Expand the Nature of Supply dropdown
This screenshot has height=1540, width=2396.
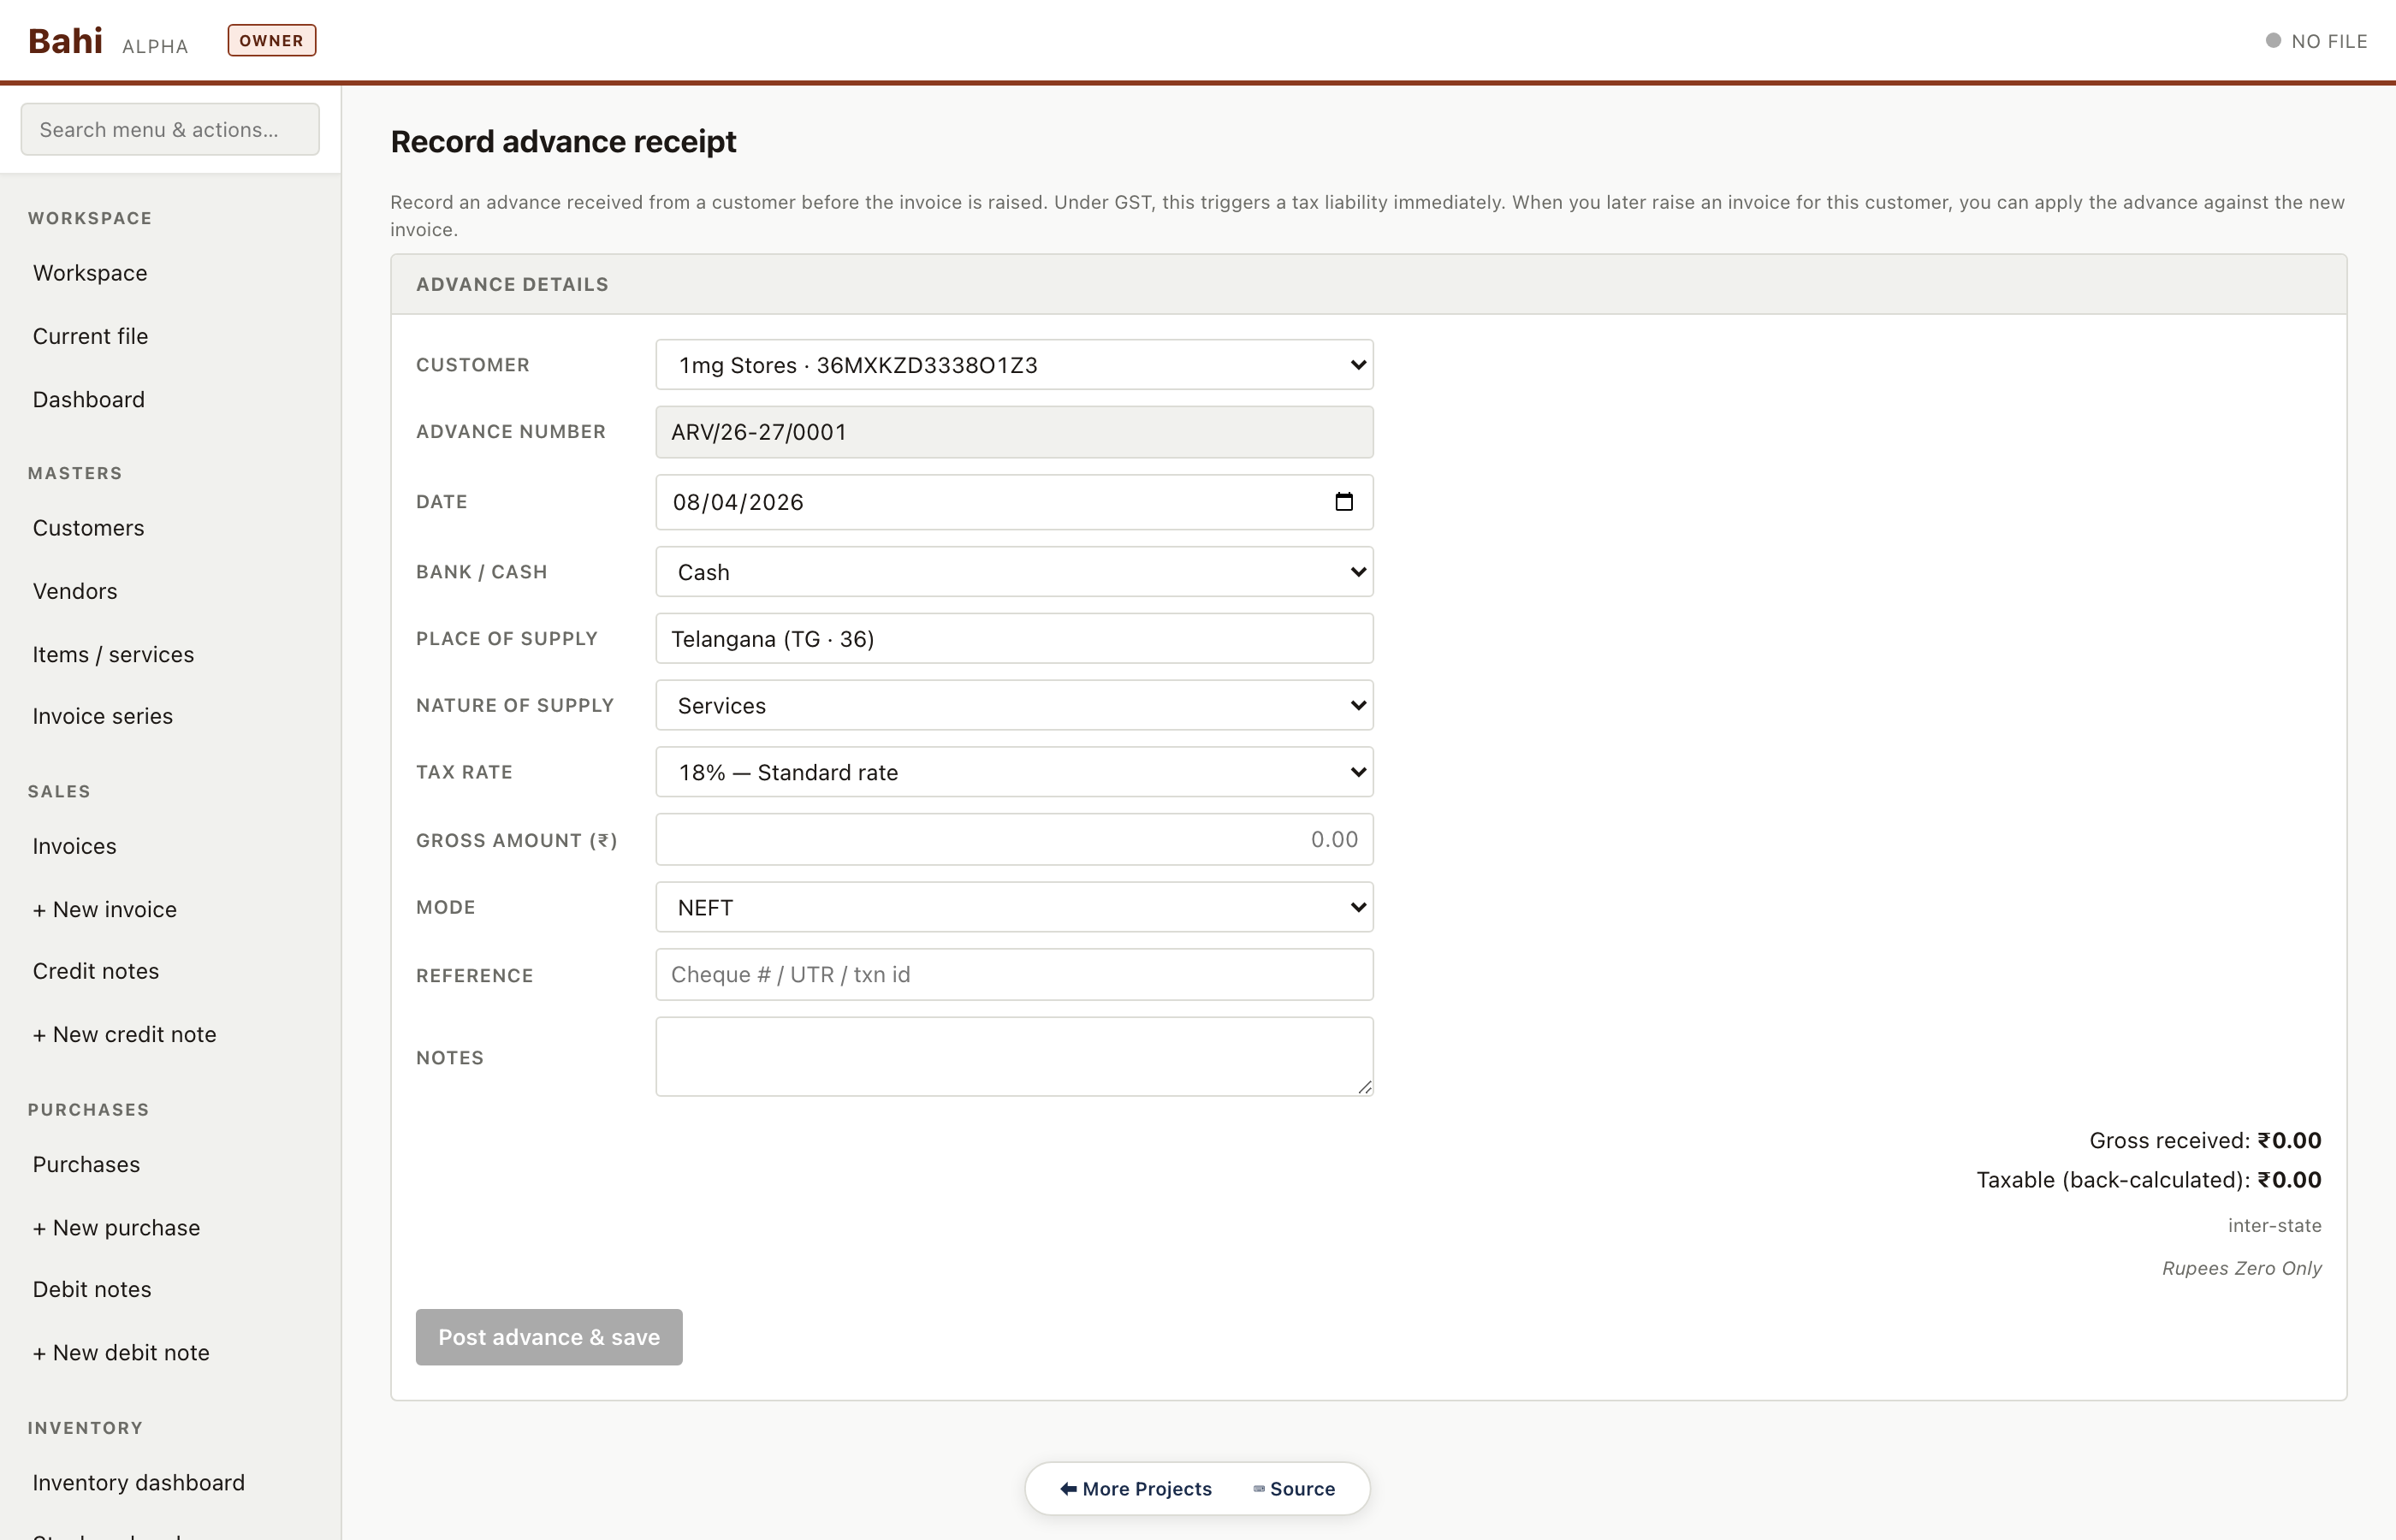point(1013,705)
